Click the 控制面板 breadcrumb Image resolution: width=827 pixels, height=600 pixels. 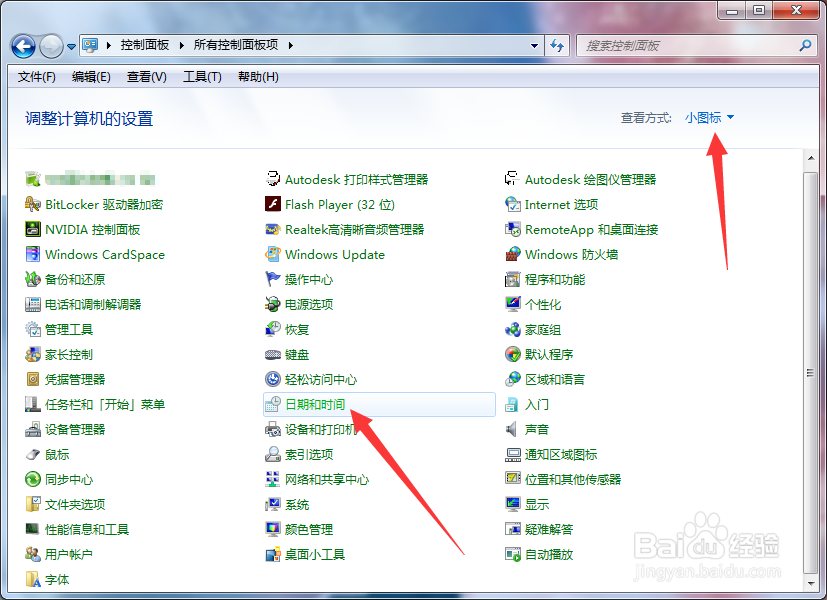[145, 45]
